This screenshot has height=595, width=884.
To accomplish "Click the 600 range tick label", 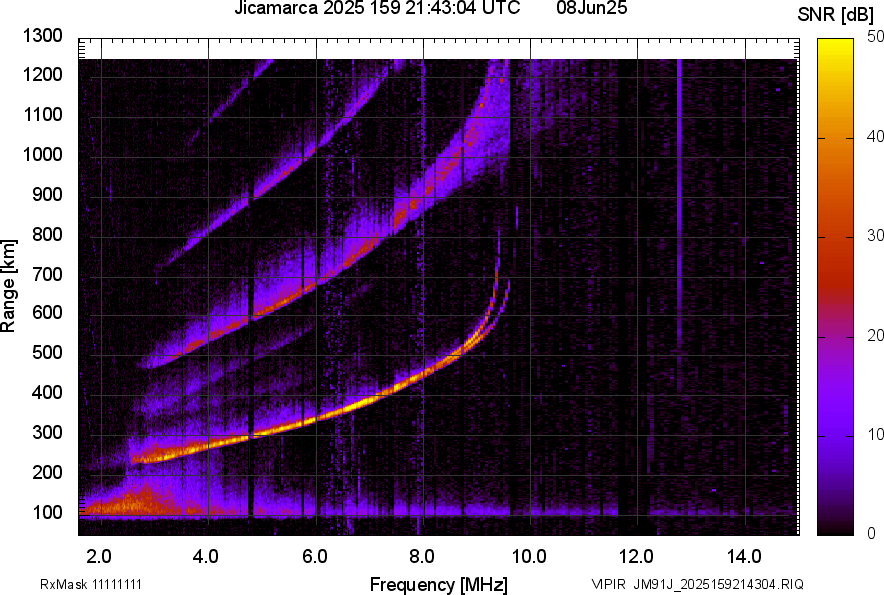I will [47, 312].
